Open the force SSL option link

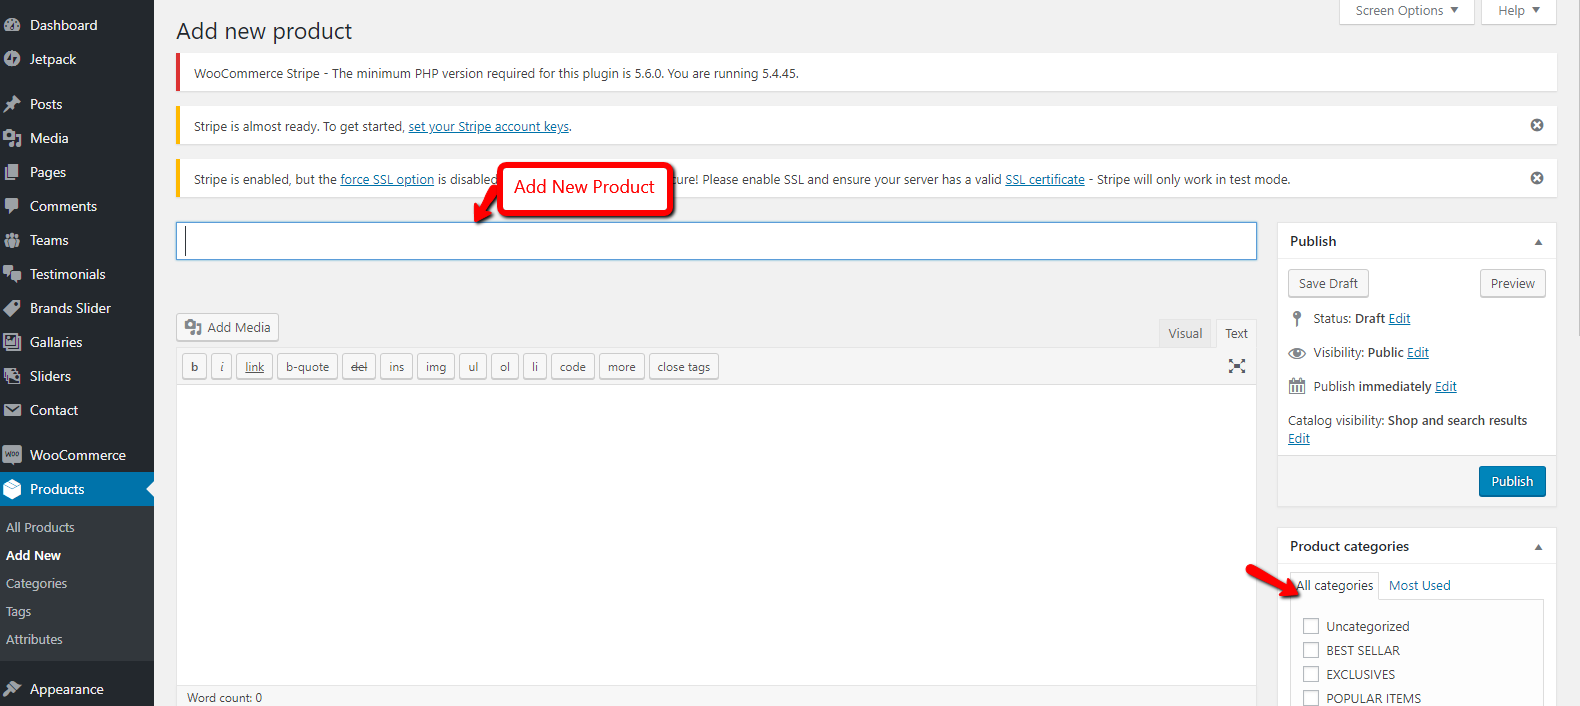387,179
